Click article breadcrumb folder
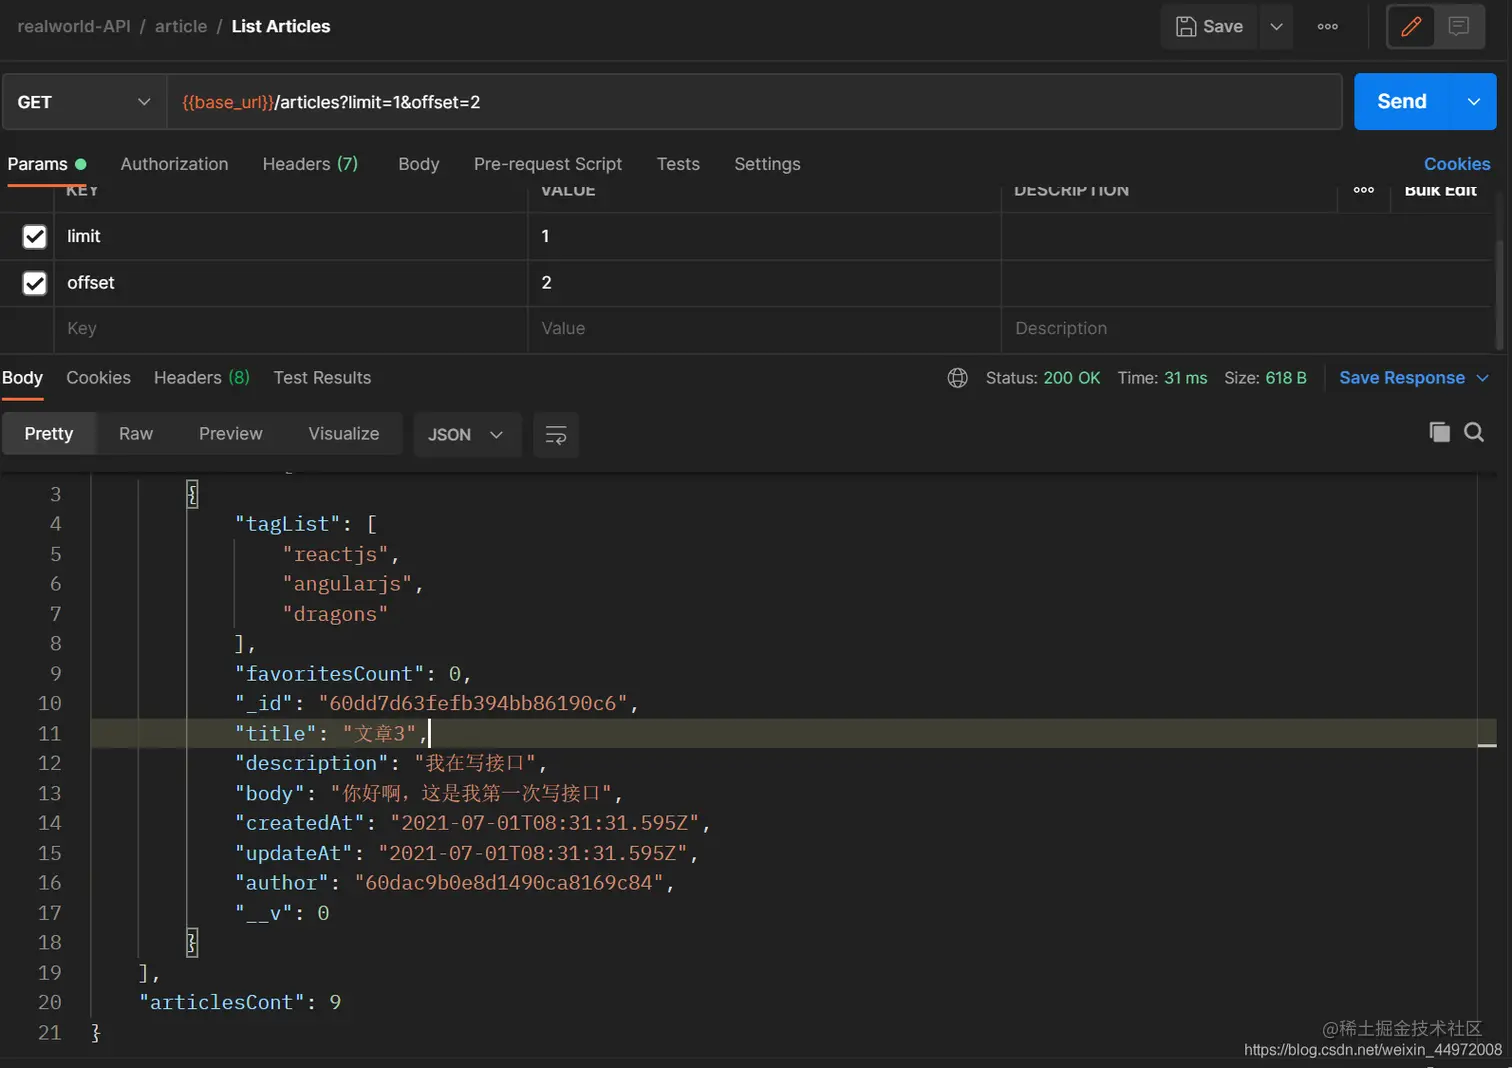Viewport: 1512px width, 1068px height. click(x=181, y=27)
